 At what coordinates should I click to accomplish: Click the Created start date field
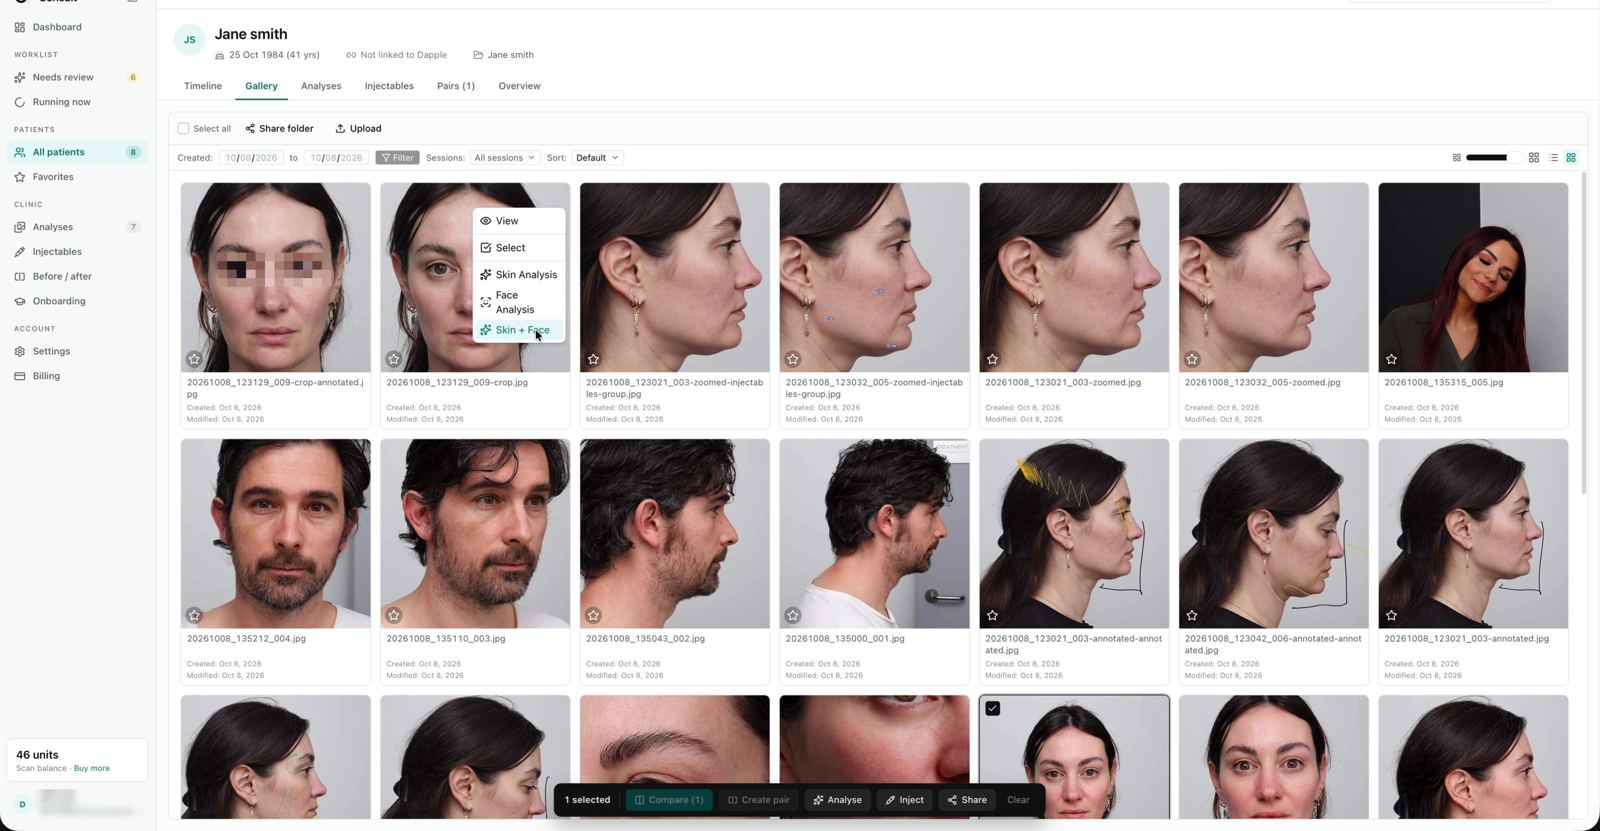tap(252, 158)
